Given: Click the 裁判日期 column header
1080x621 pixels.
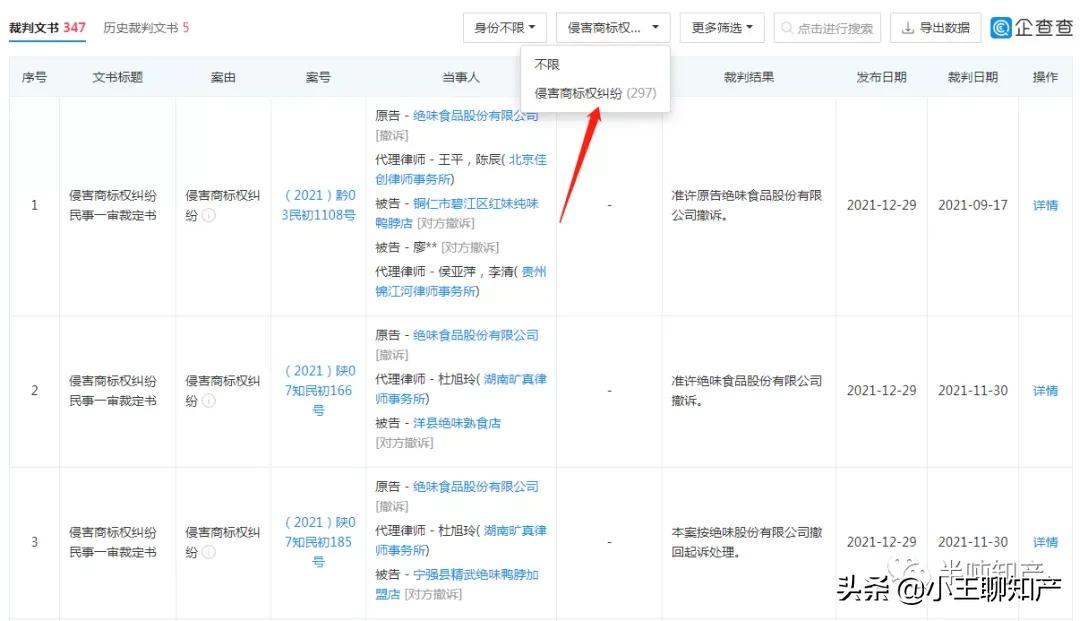Looking at the screenshot, I should coord(973,77).
